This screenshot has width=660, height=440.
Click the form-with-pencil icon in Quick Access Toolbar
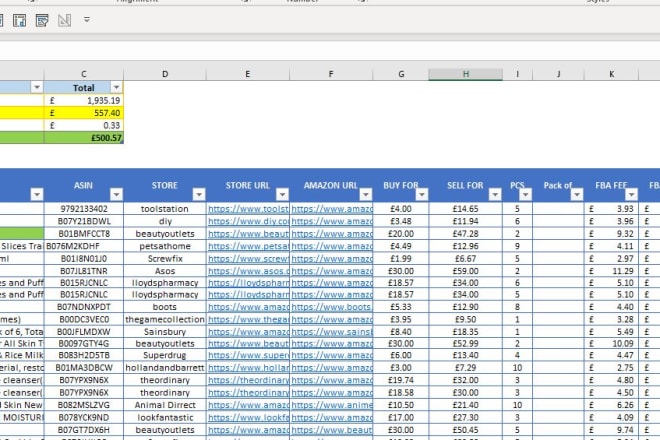click(x=42, y=20)
